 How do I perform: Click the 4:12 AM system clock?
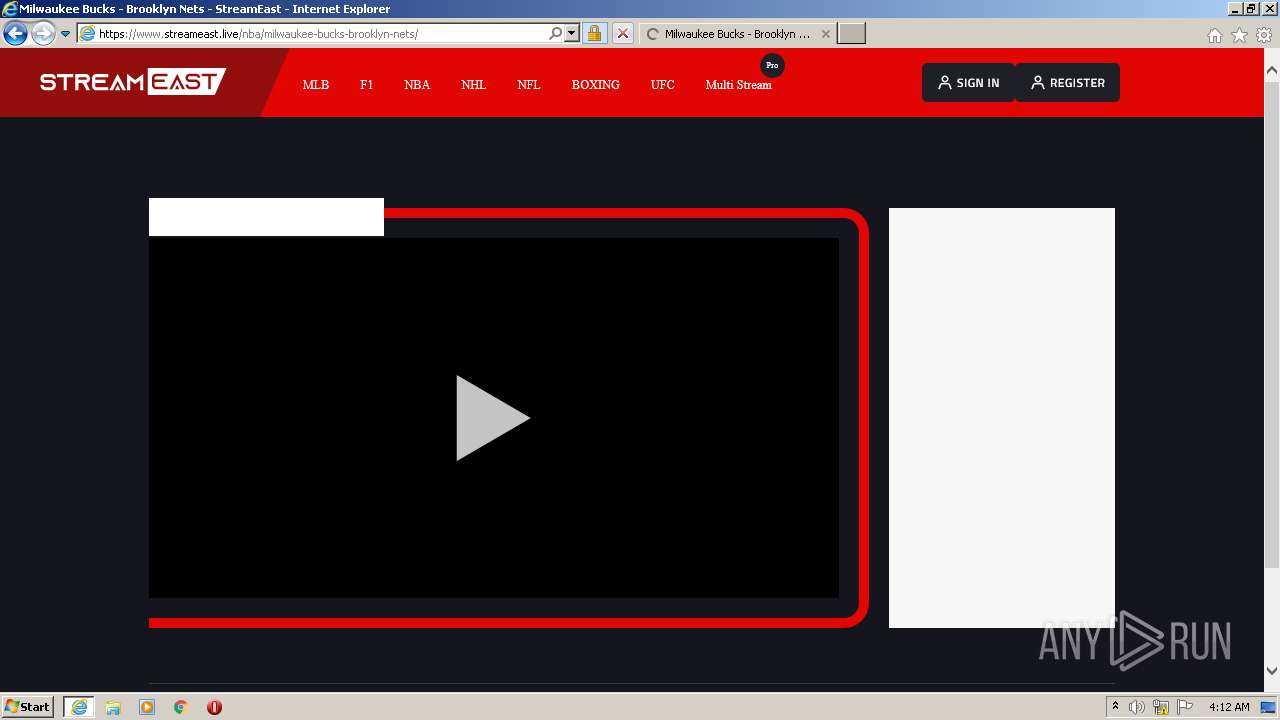(1229, 707)
